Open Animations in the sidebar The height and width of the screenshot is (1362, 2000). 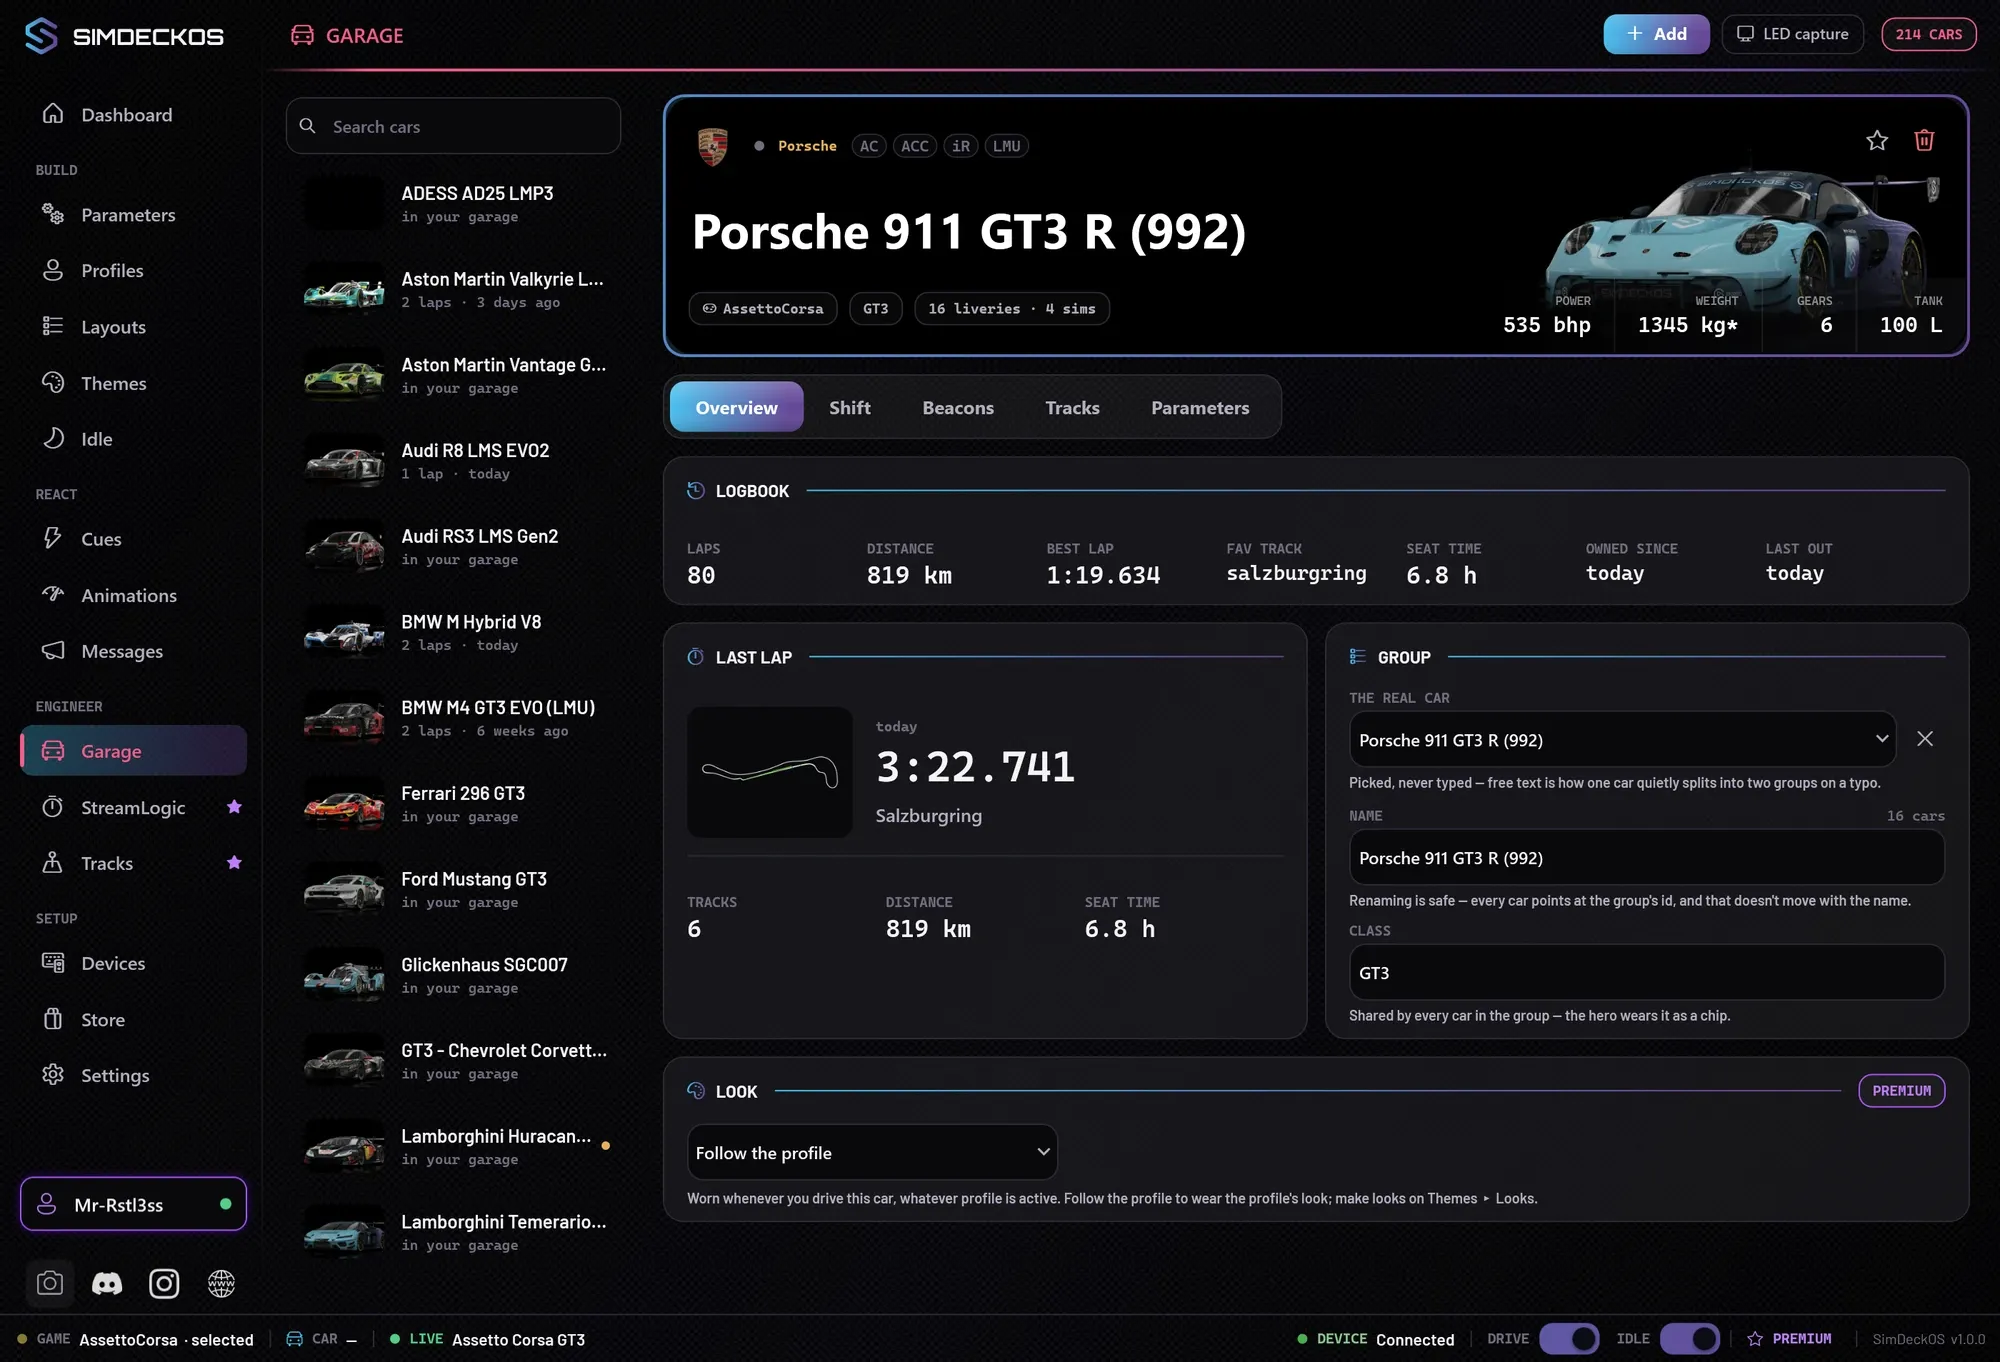133,595
